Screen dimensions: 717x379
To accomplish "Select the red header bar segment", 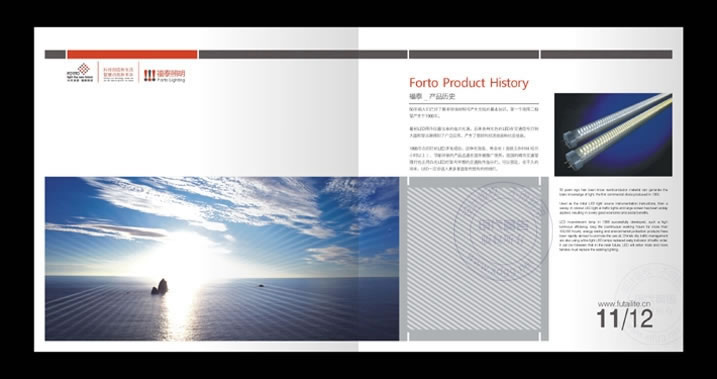I will point(132,54).
